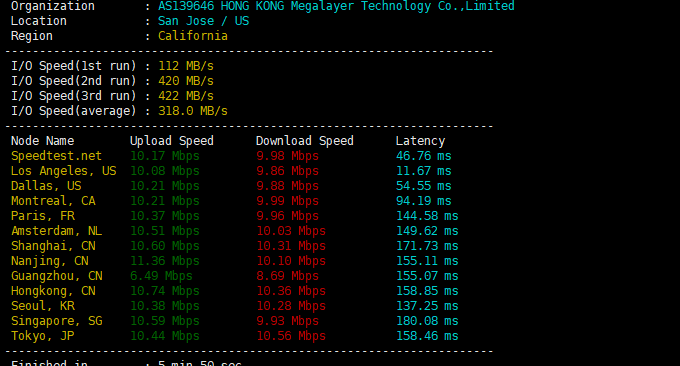Click the Tokyo, JP node name
Viewport: 680px width, 366px height.
(42, 336)
